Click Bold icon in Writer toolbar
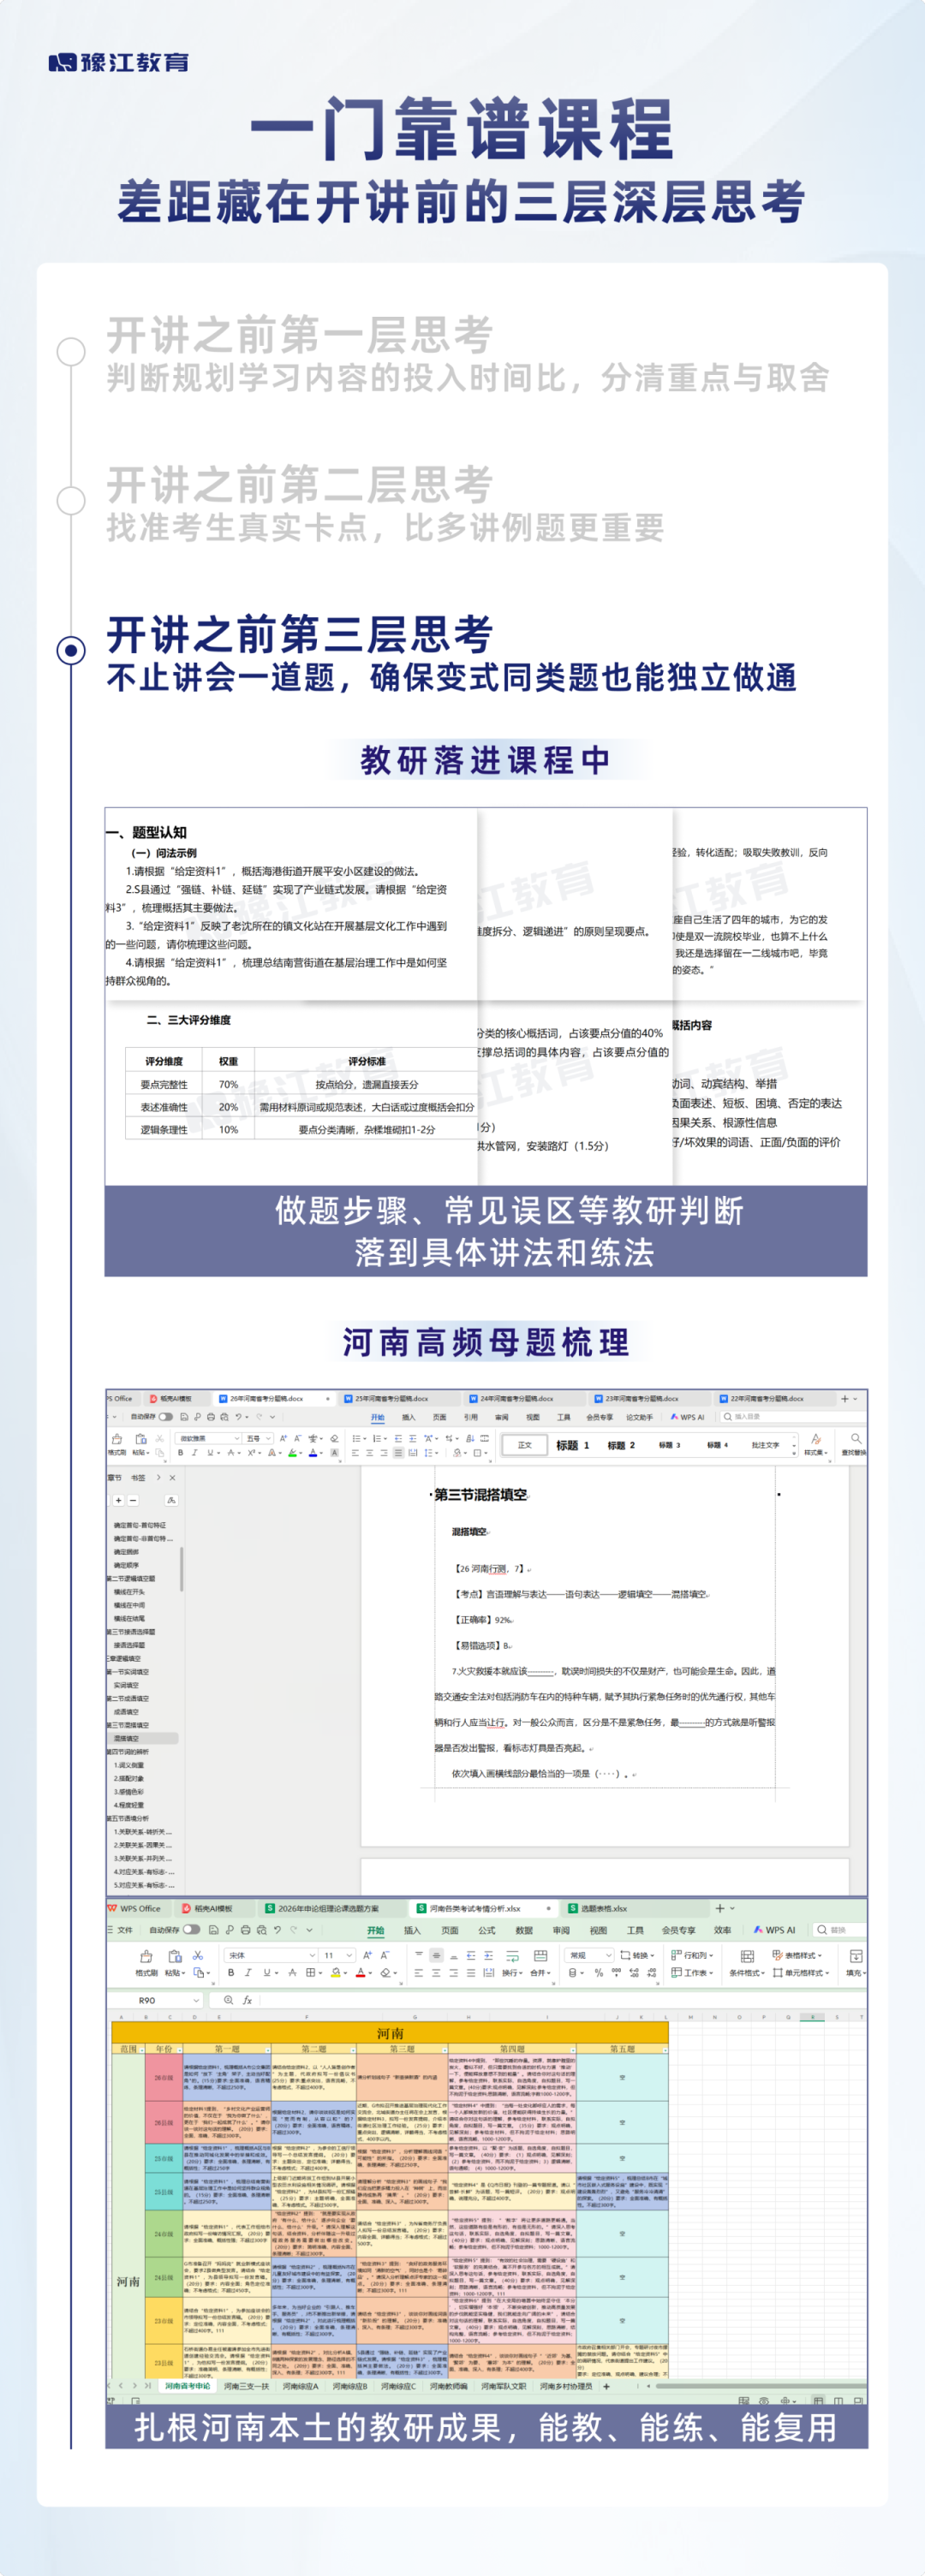Image resolution: width=925 pixels, height=2576 pixels. pos(181,1453)
